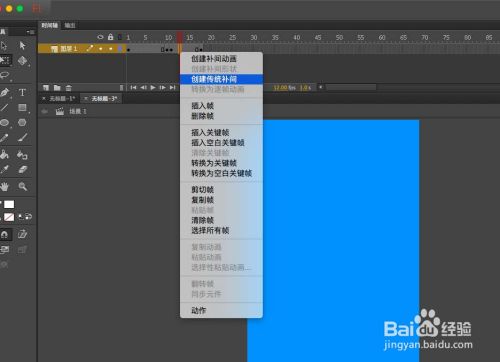Toggle lock all layers padlock icon
The height and width of the screenshot is (362, 500).
110,37
